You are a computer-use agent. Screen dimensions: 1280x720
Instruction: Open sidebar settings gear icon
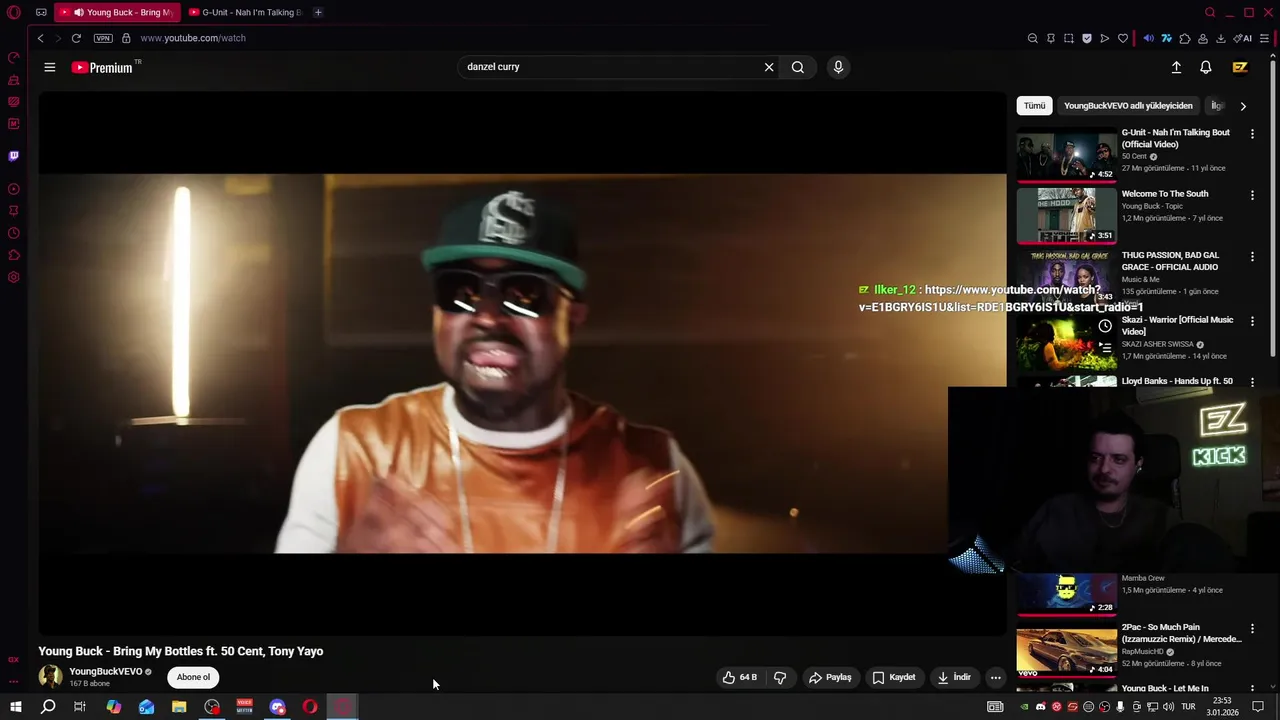click(14, 277)
